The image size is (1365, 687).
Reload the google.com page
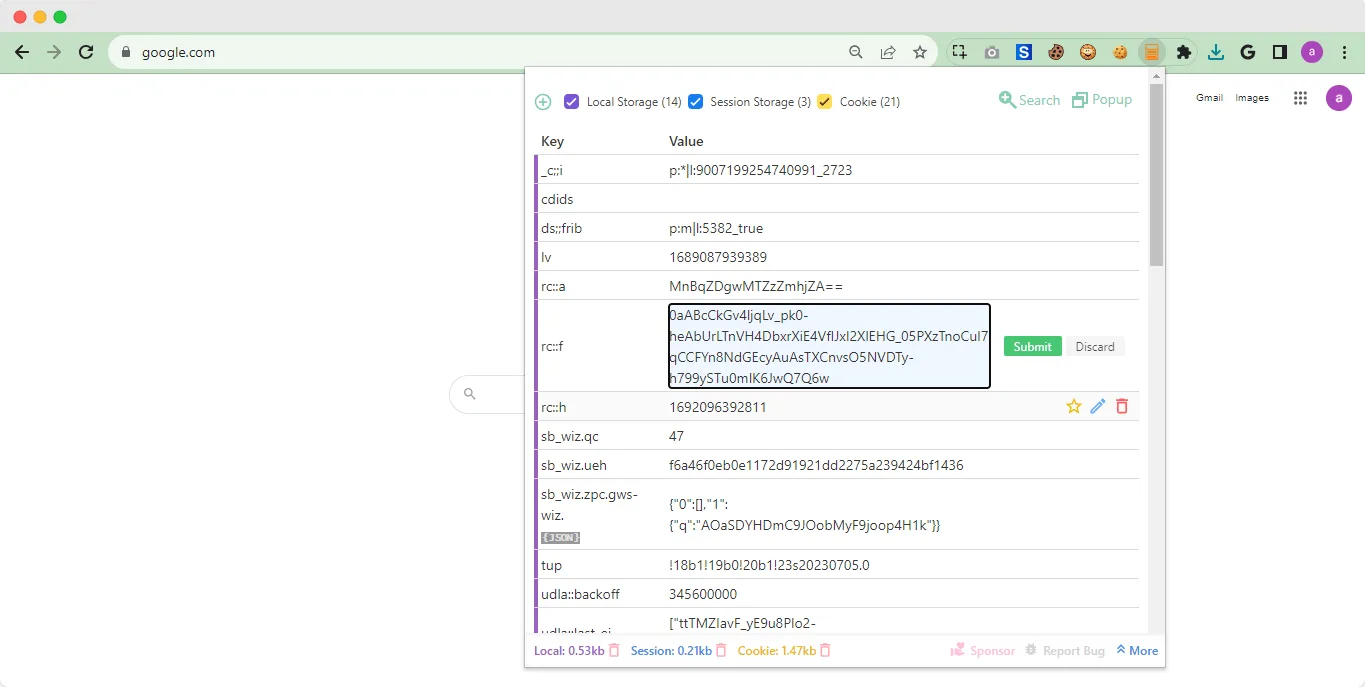(86, 52)
